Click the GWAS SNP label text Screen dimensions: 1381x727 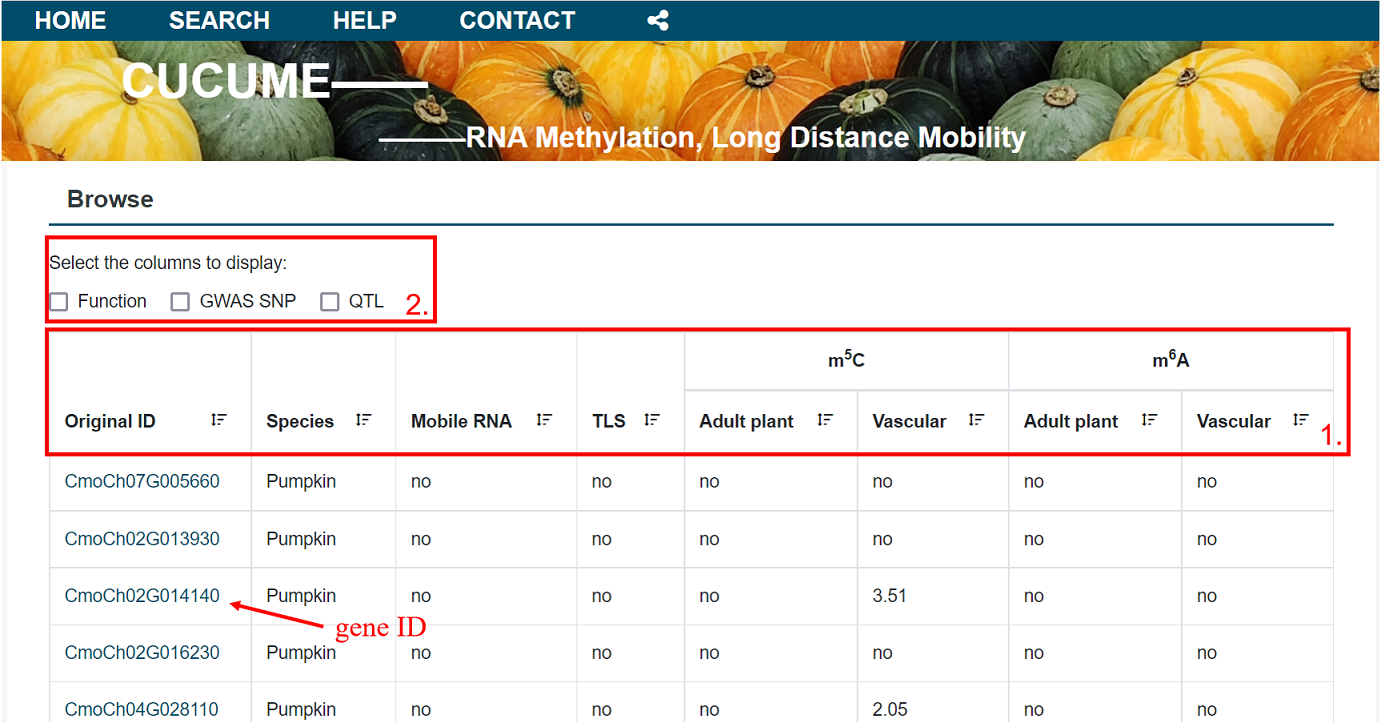pos(248,301)
